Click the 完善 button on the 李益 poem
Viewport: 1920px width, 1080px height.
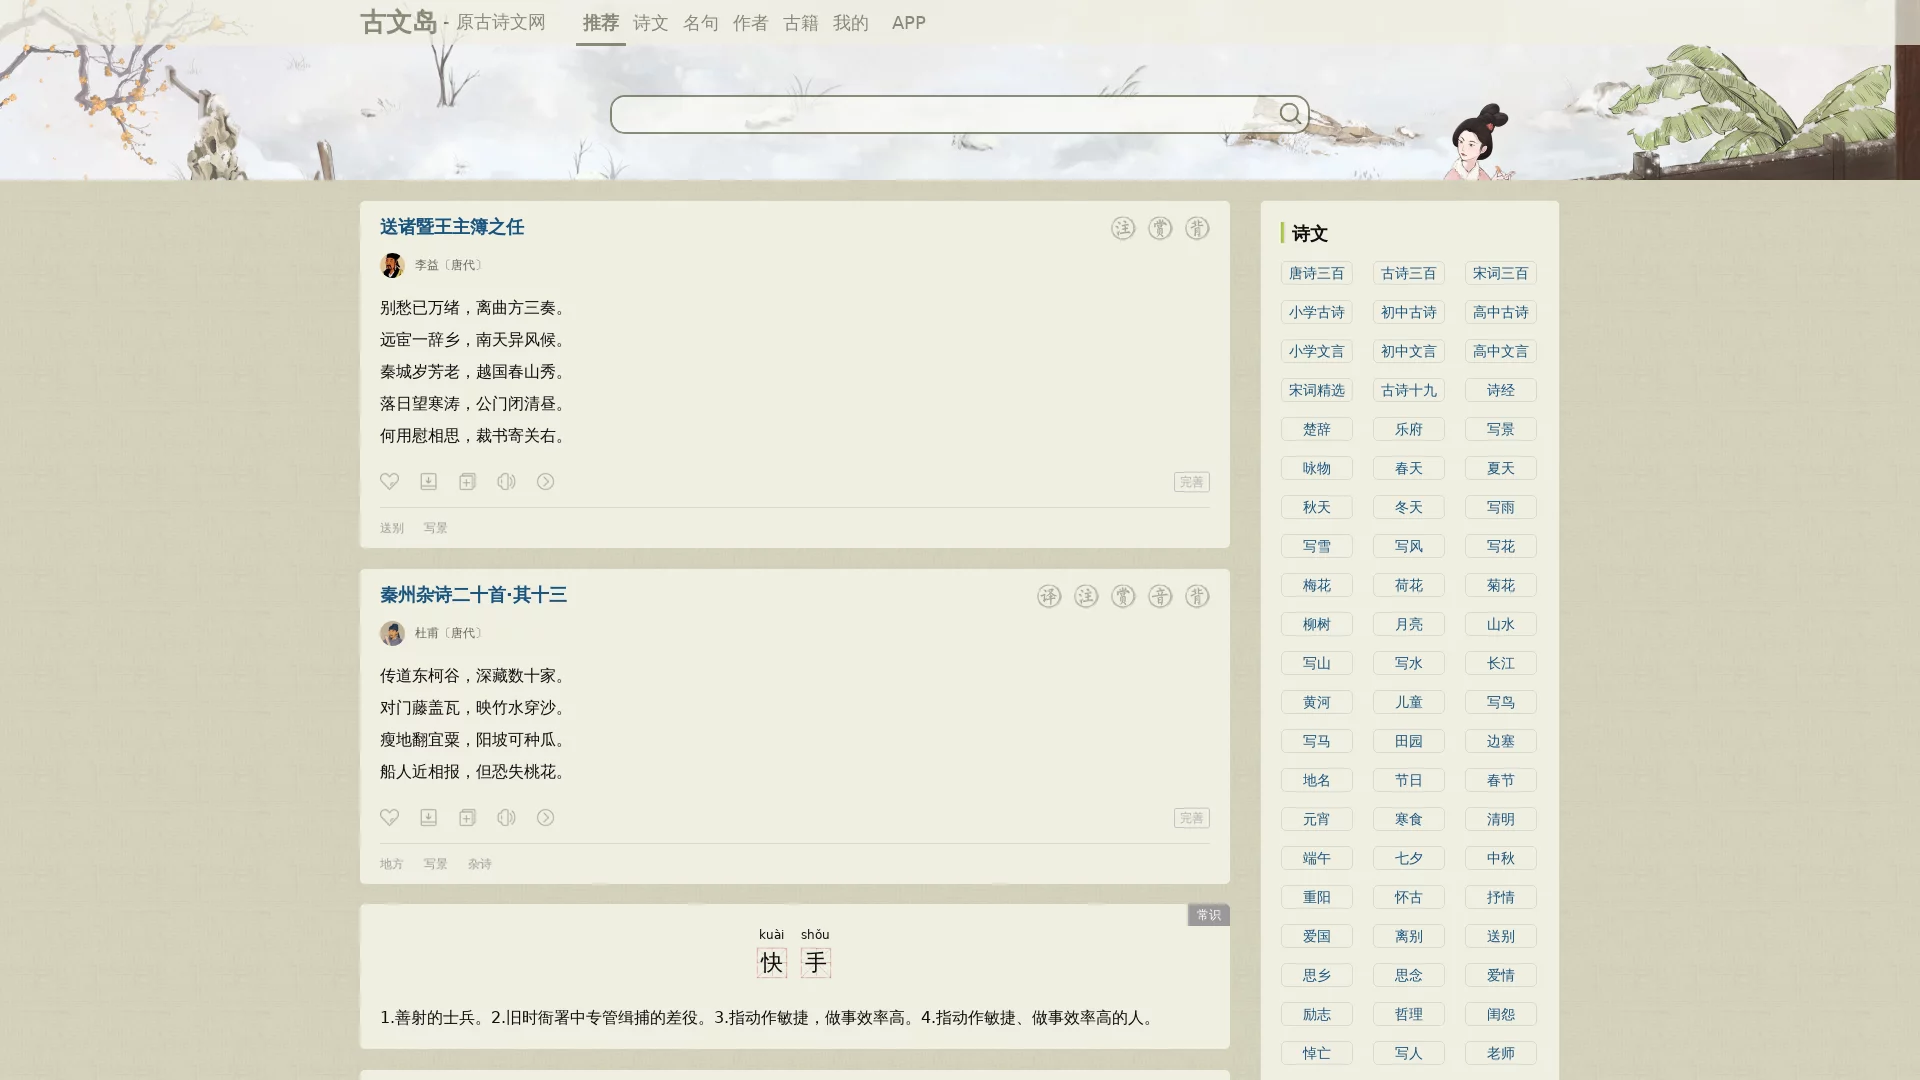1191,482
